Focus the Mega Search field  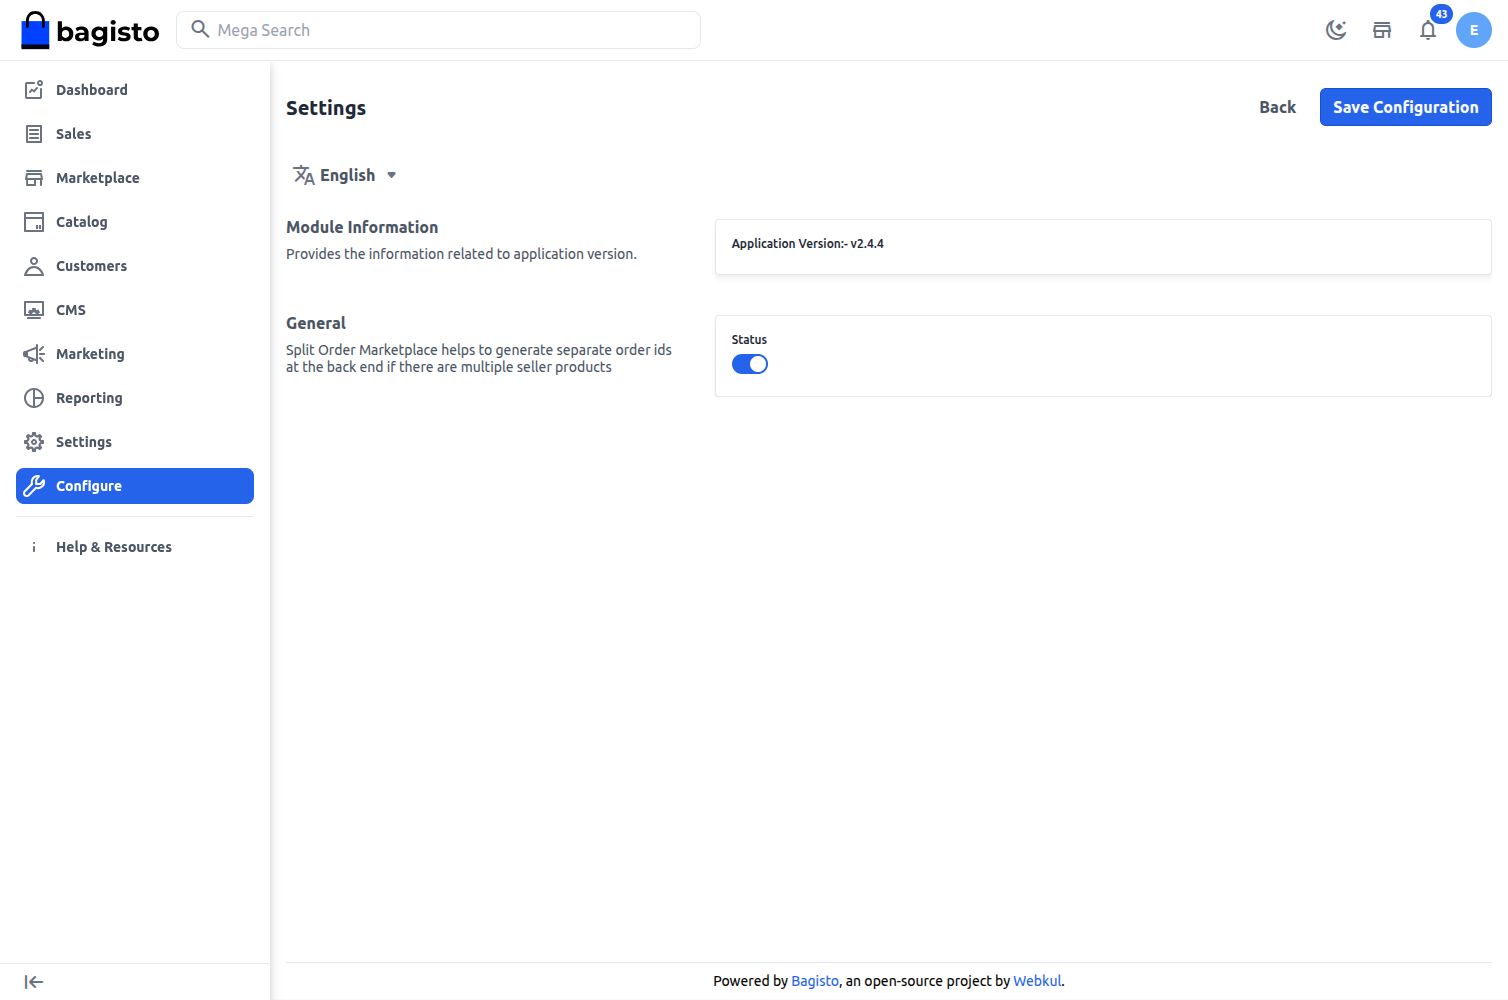[438, 30]
